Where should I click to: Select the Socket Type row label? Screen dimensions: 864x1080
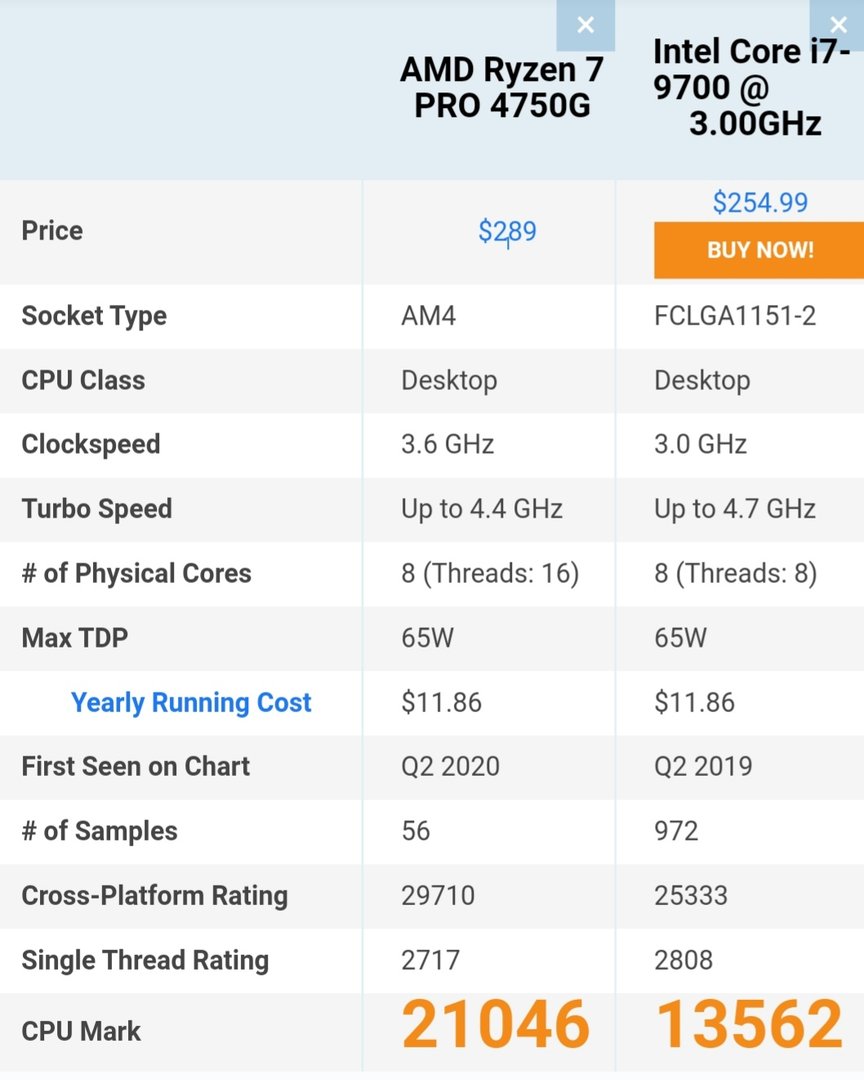(x=93, y=316)
